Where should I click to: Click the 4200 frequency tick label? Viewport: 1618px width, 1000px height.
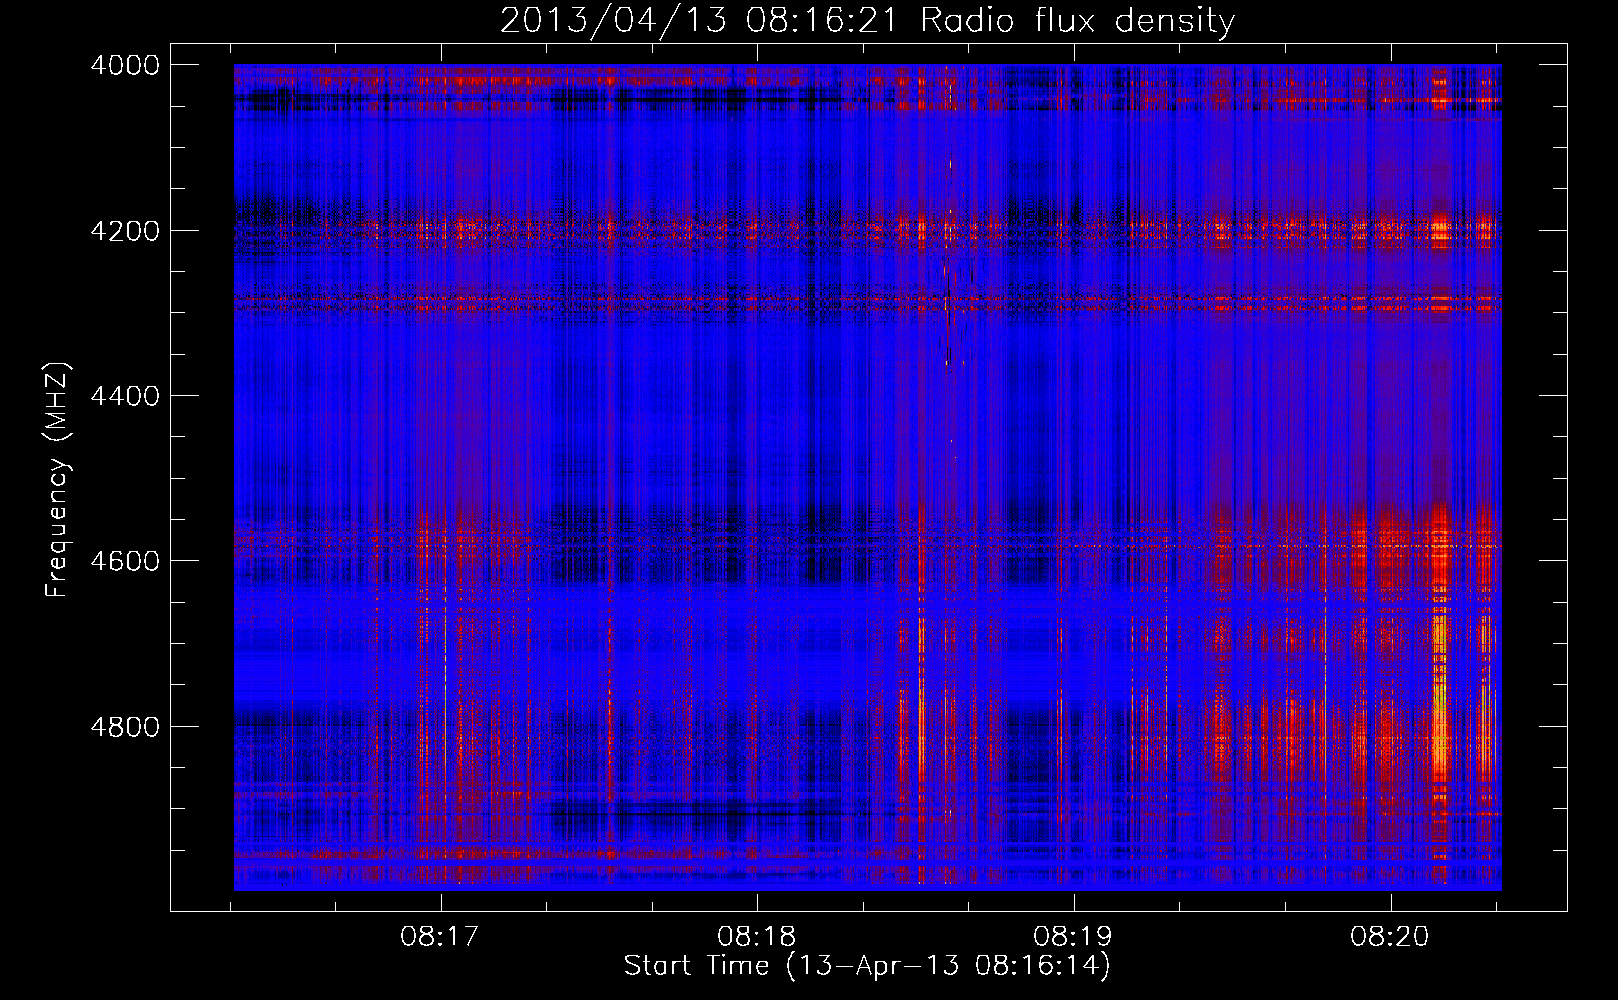coord(125,231)
